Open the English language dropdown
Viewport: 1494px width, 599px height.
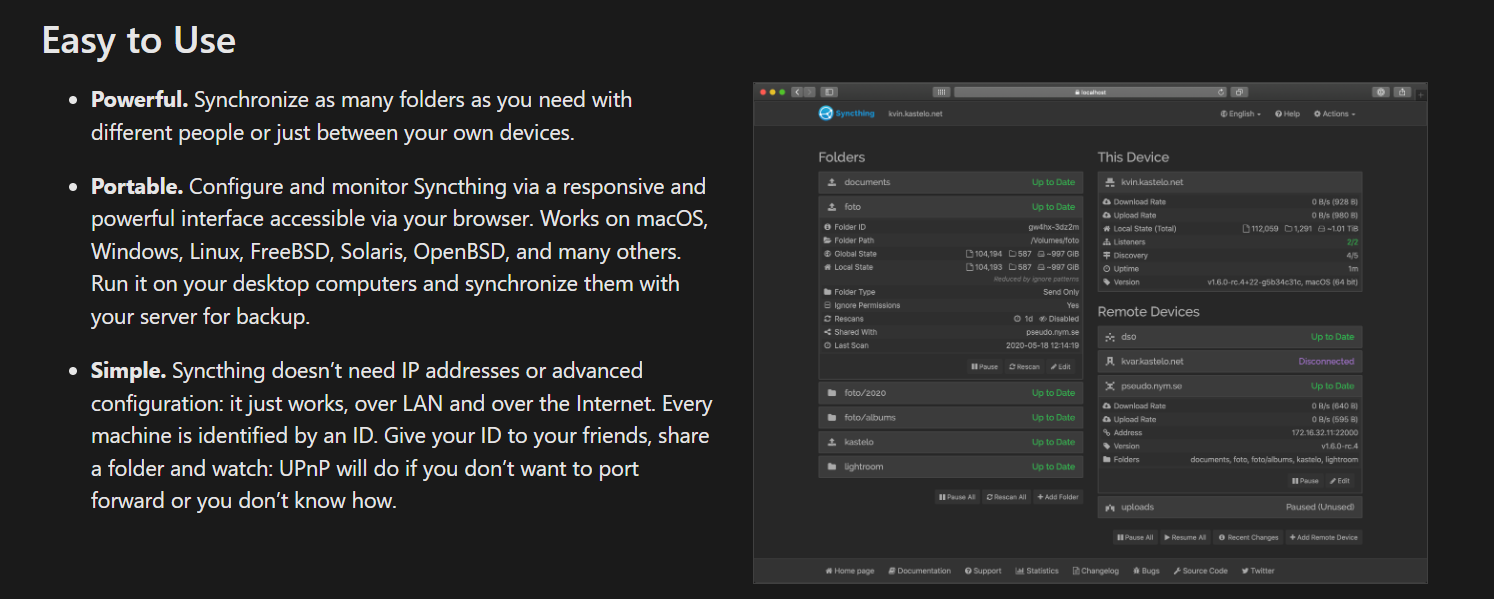point(1241,114)
